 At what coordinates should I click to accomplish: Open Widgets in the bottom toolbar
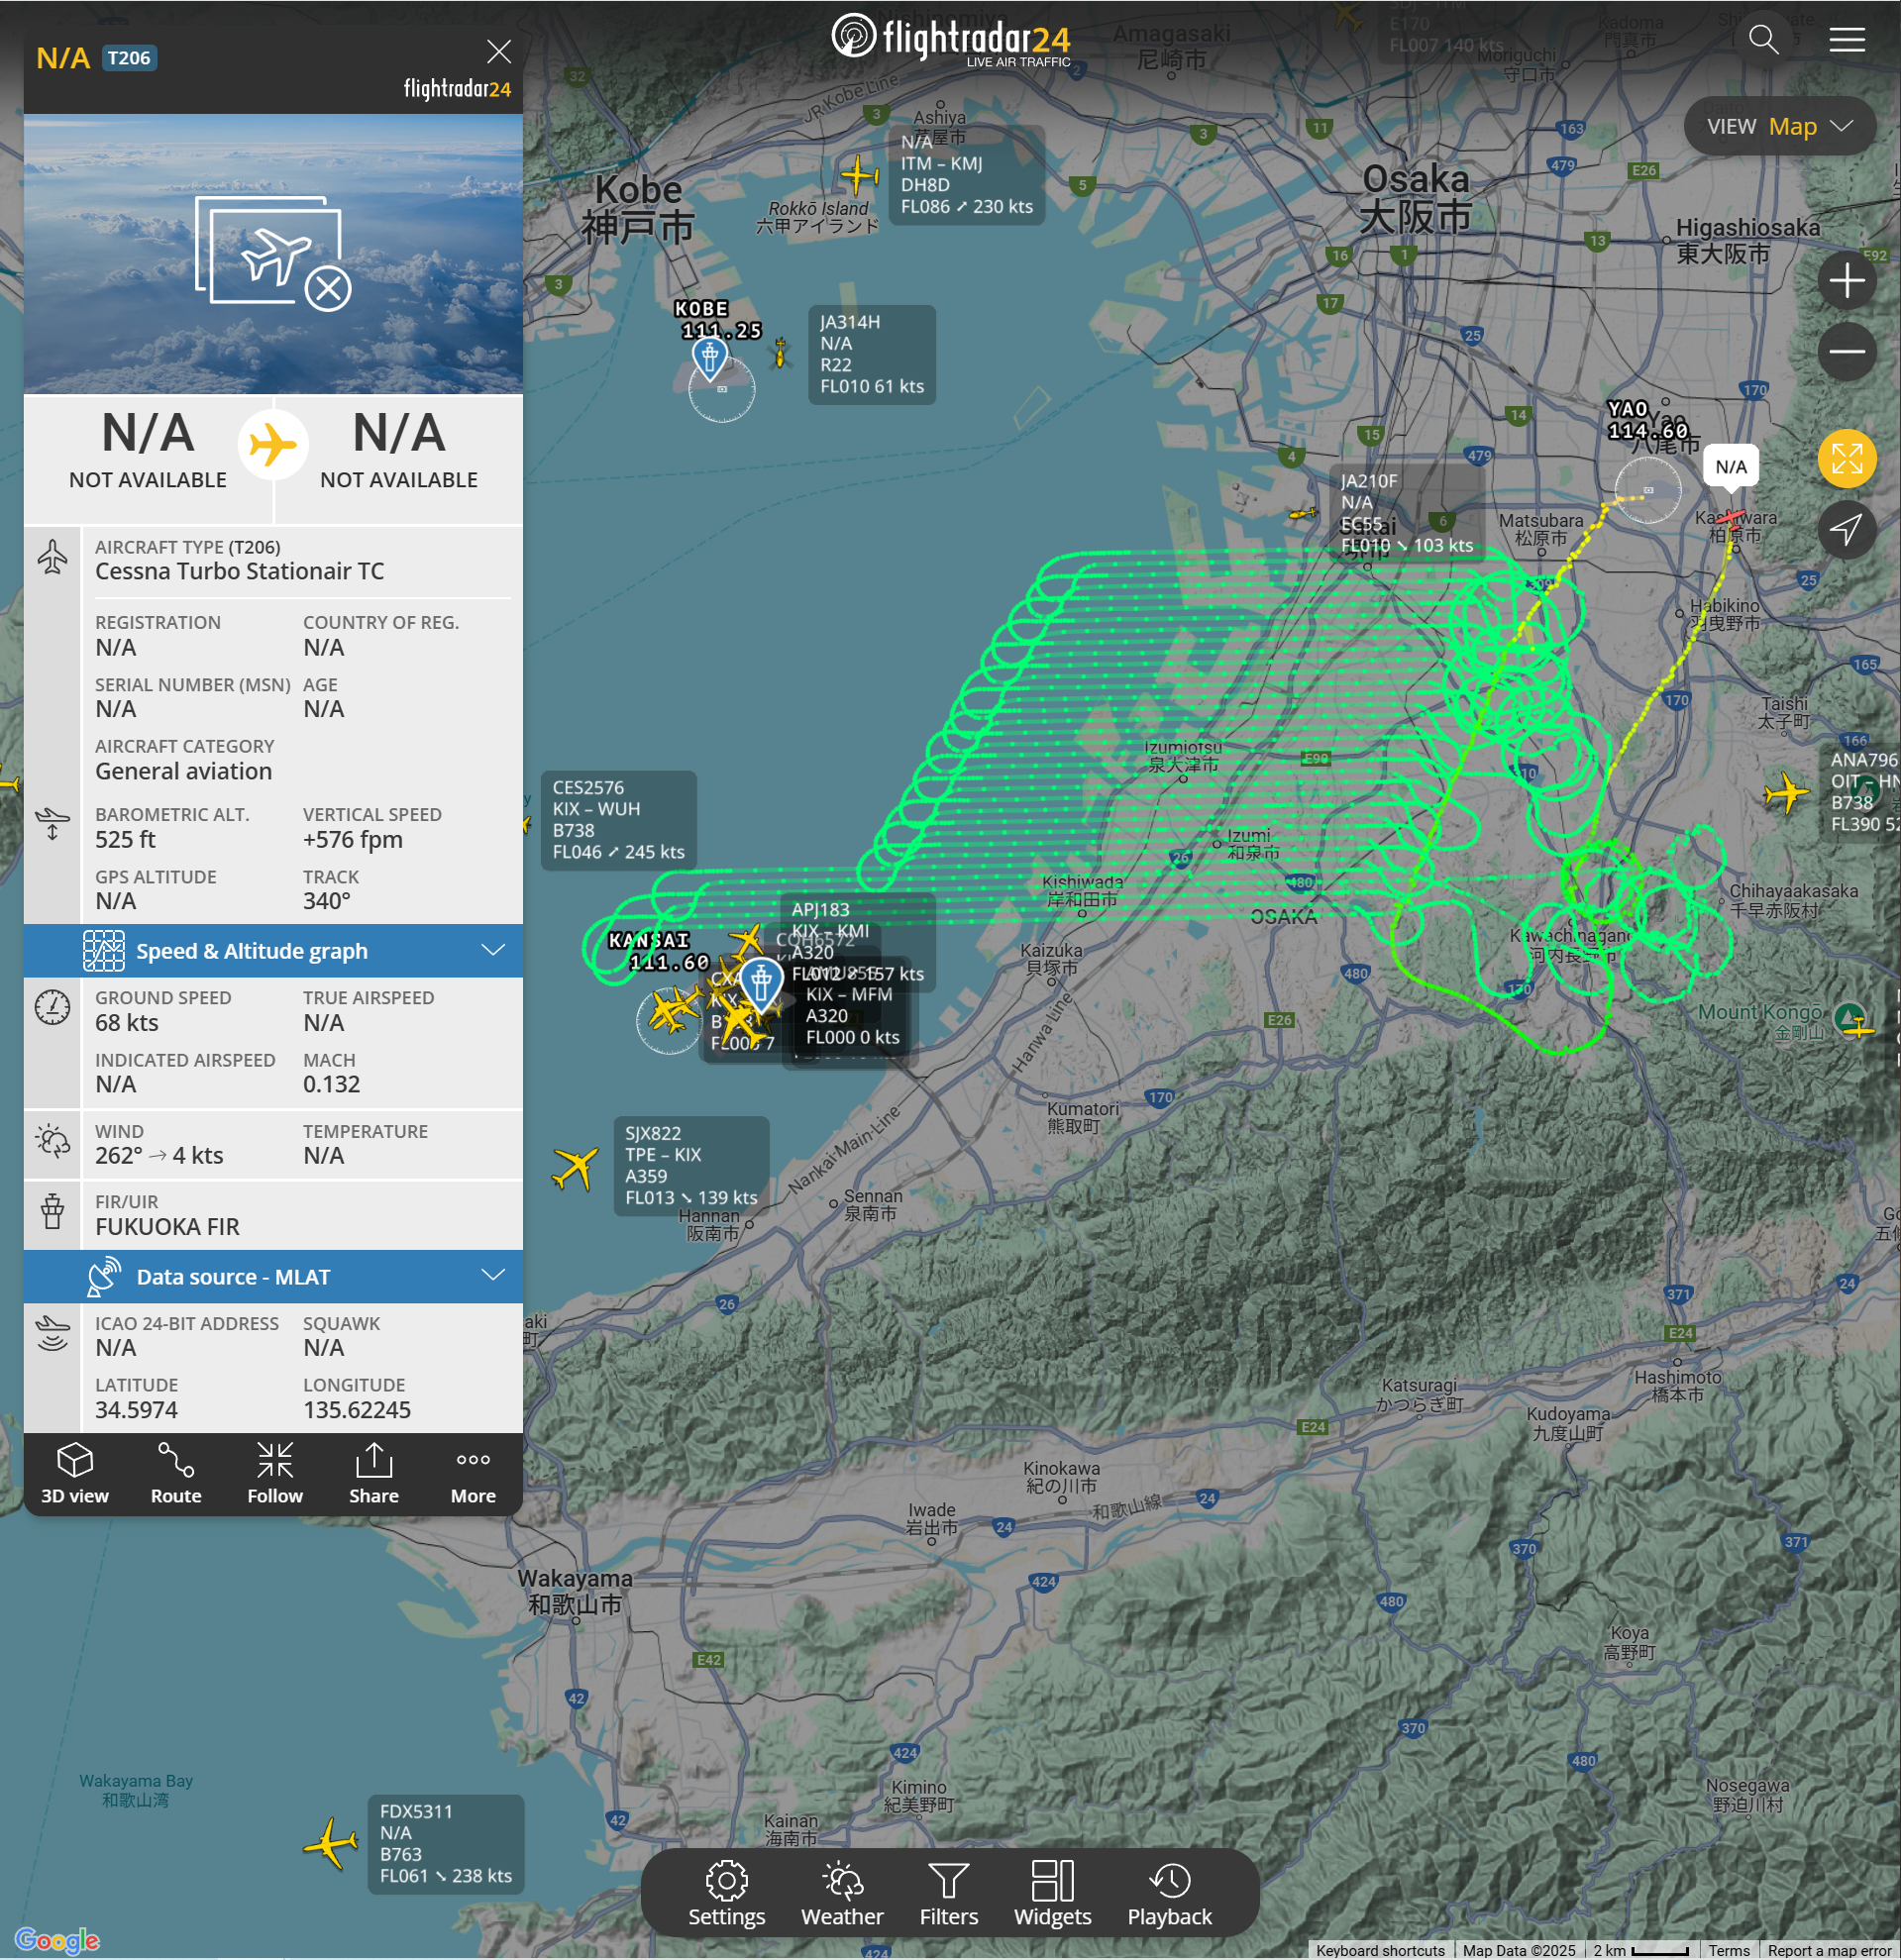click(1052, 1893)
